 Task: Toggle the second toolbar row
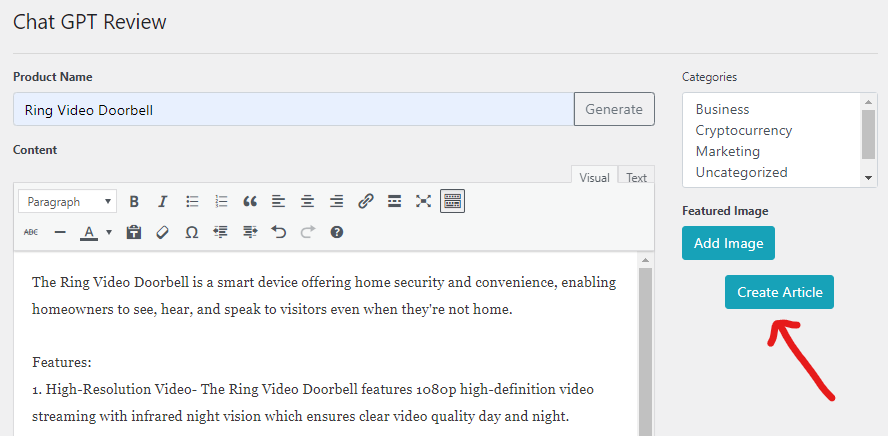(x=452, y=201)
